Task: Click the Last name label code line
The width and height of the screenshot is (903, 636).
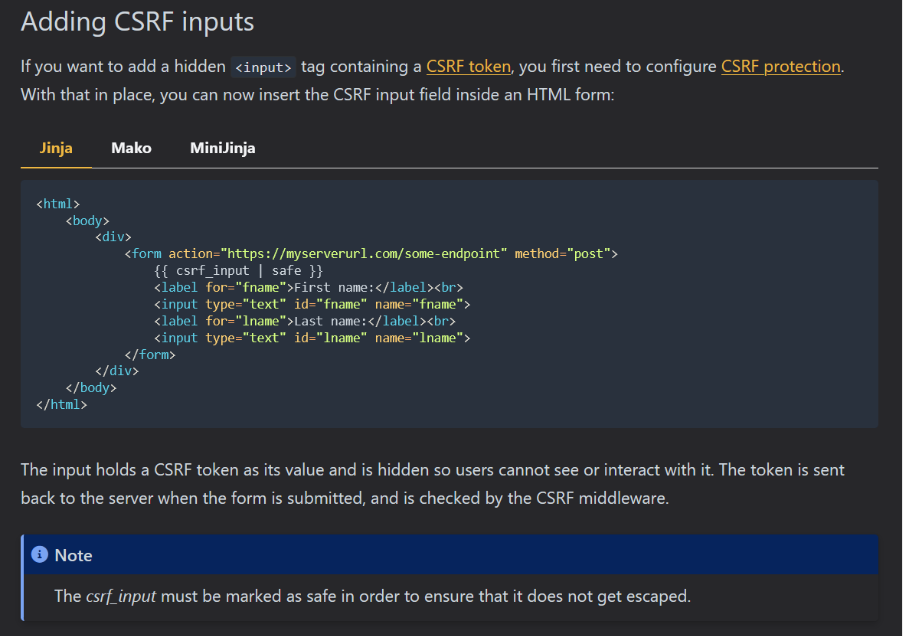Action: pos(304,321)
